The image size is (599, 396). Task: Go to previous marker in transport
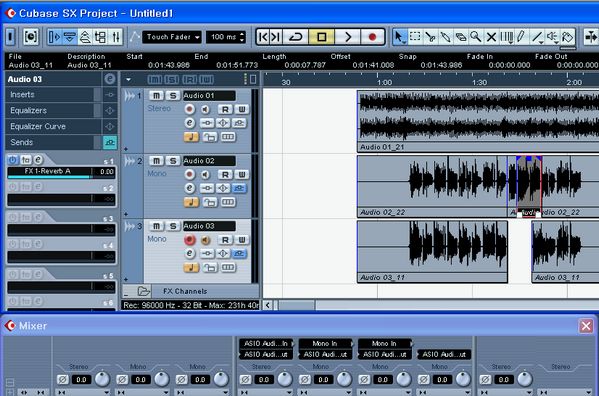click(263, 37)
